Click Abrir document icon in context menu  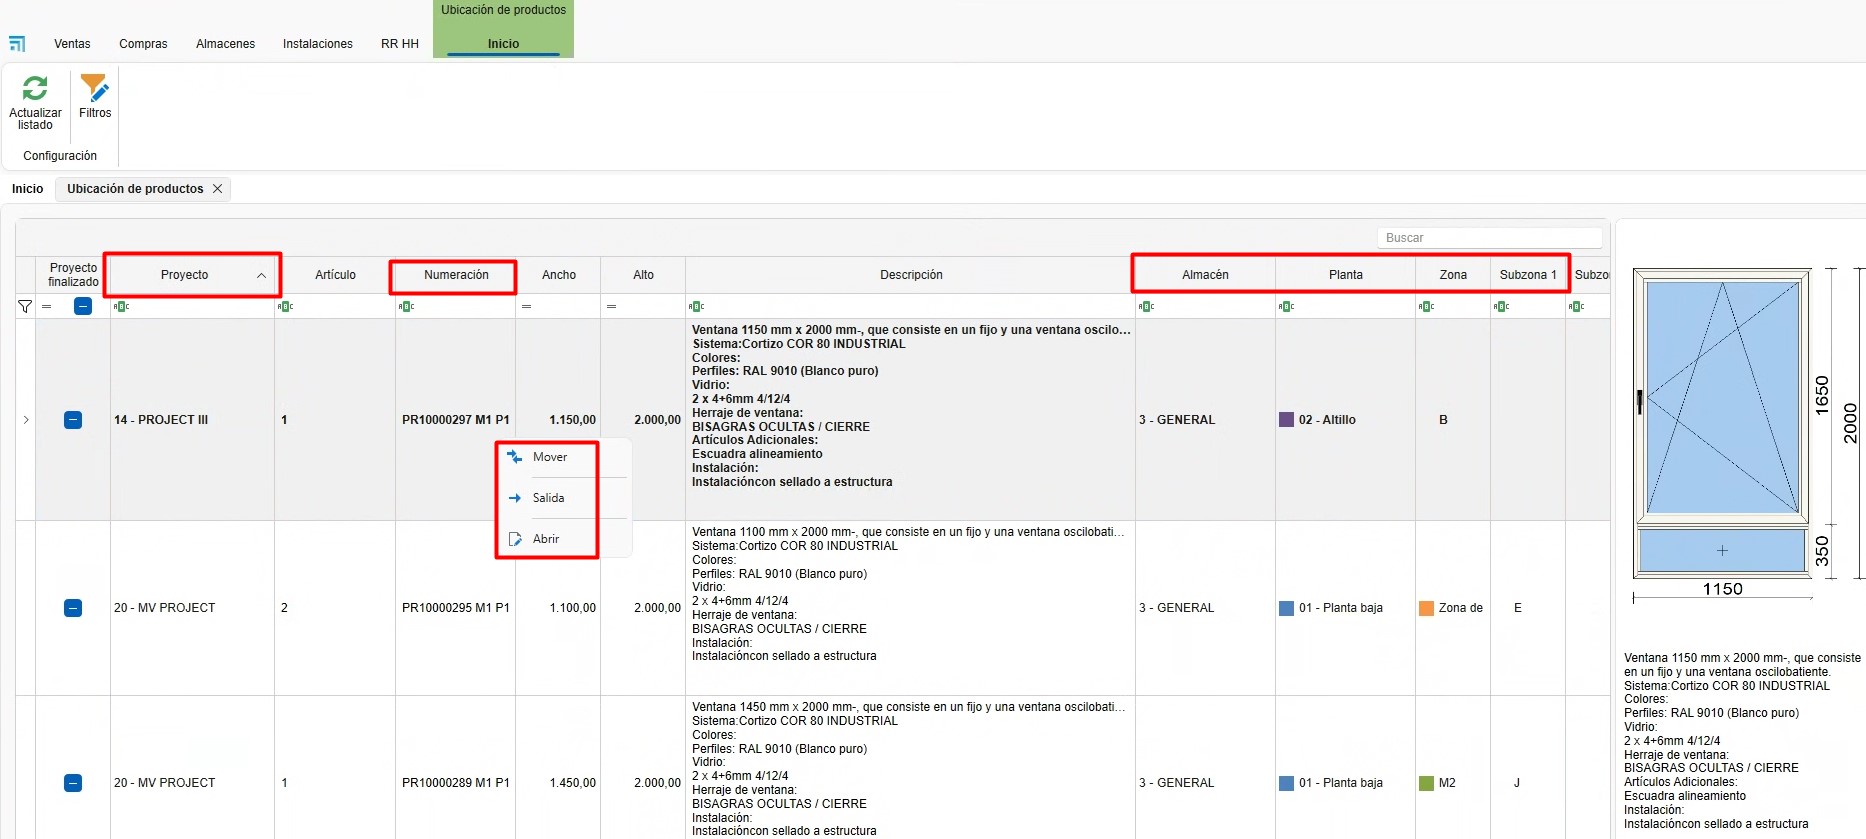pyautogui.click(x=515, y=539)
